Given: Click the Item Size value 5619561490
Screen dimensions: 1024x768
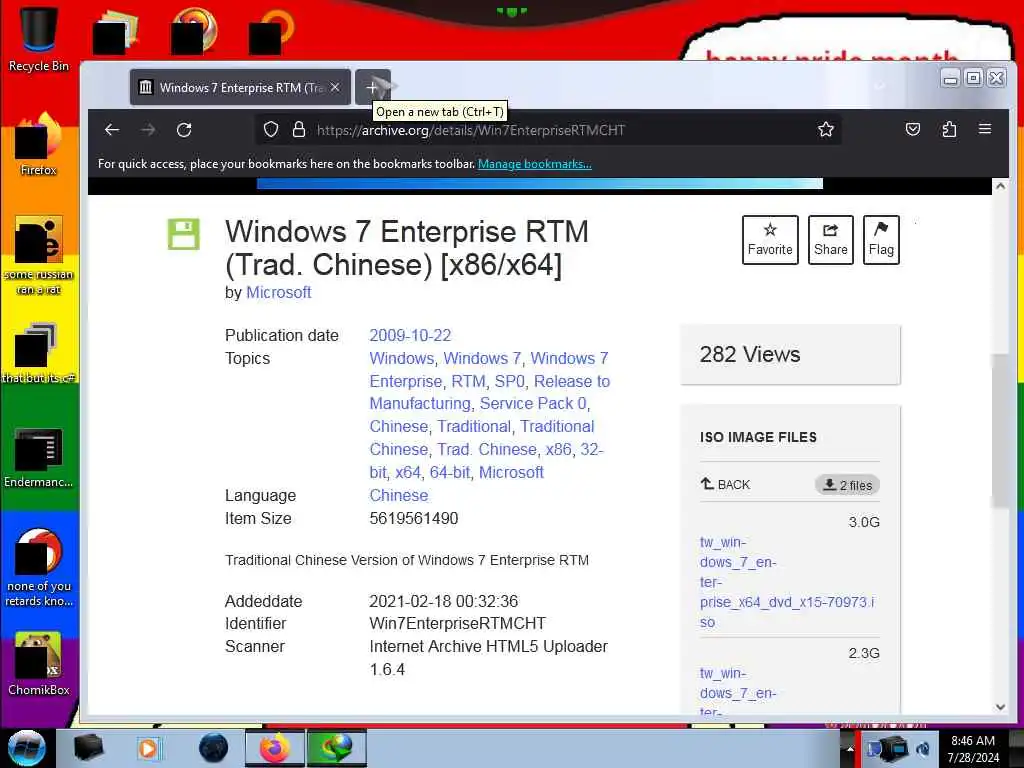Looking at the screenshot, I should coord(414,519).
